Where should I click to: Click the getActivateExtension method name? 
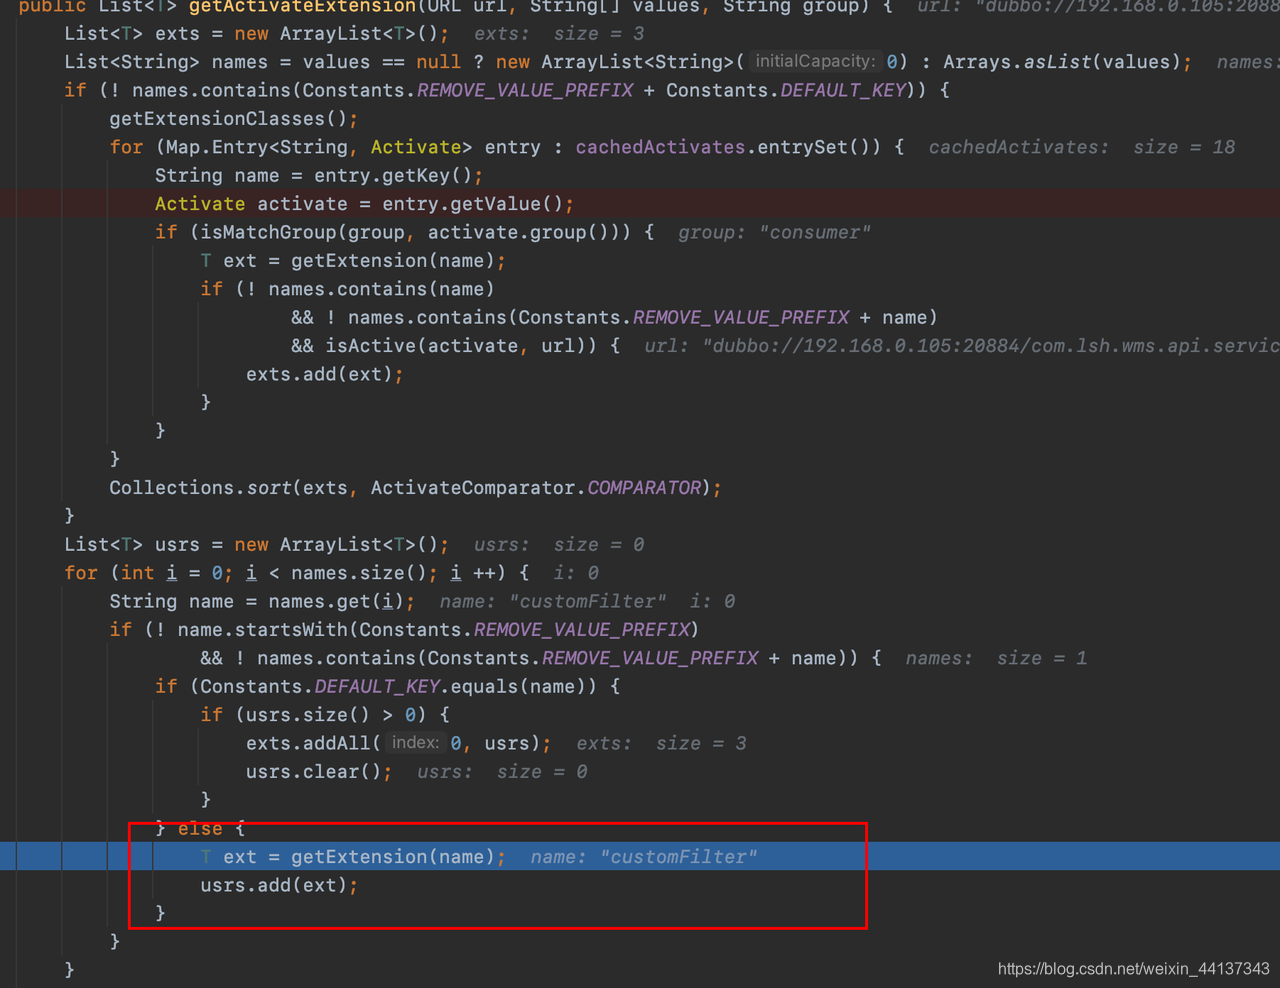point(302,6)
